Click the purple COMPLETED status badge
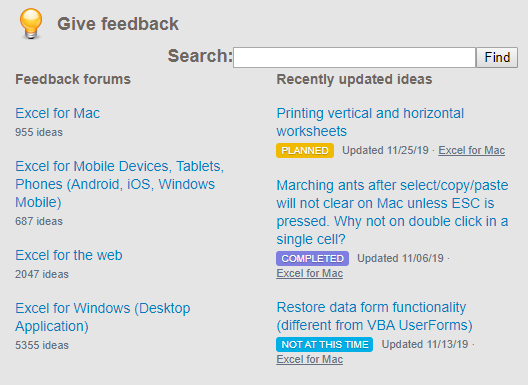The height and width of the screenshot is (385, 528). point(312,258)
